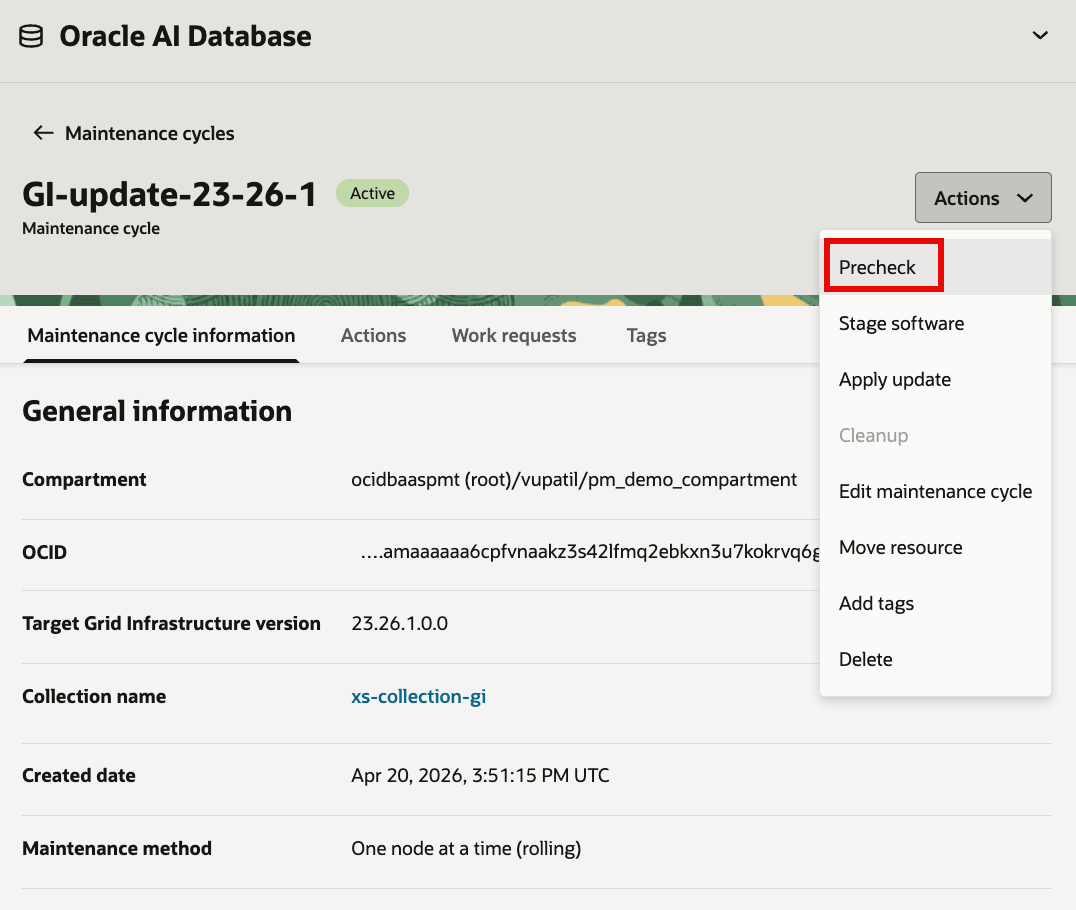The width and height of the screenshot is (1076, 910).
Task: Click the GI-update-23-26-1 title
Action: tap(169, 194)
